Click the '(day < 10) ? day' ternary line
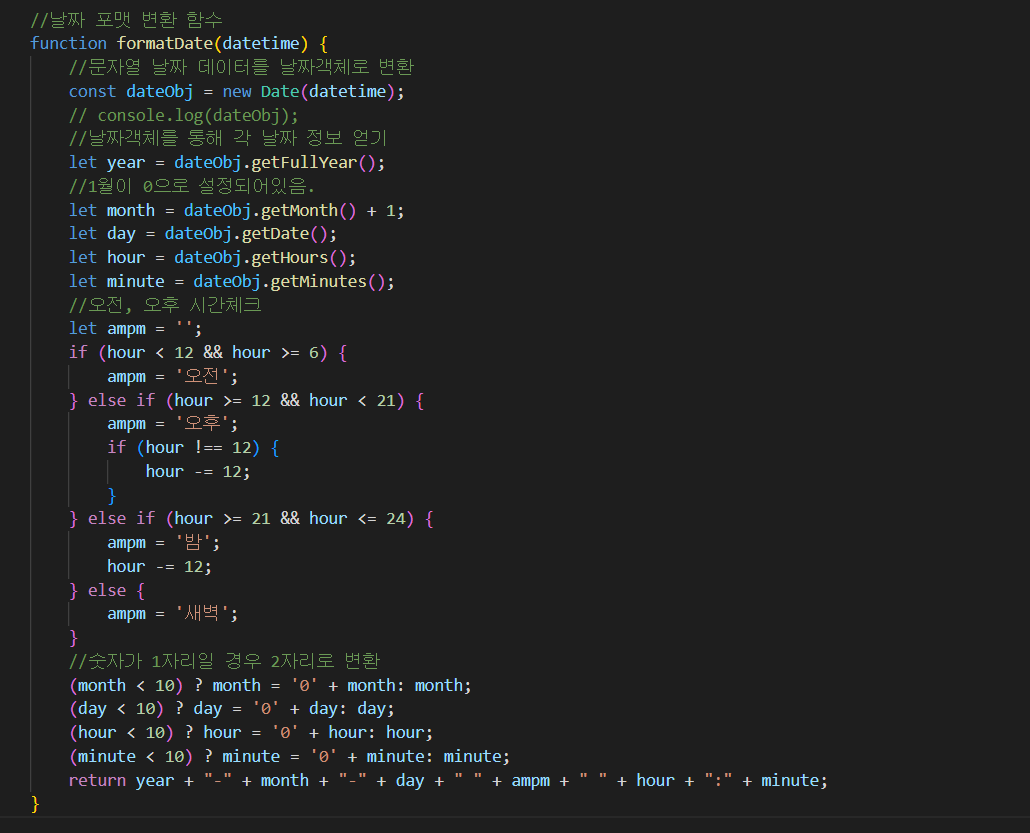This screenshot has height=833, width=1030. (232, 709)
